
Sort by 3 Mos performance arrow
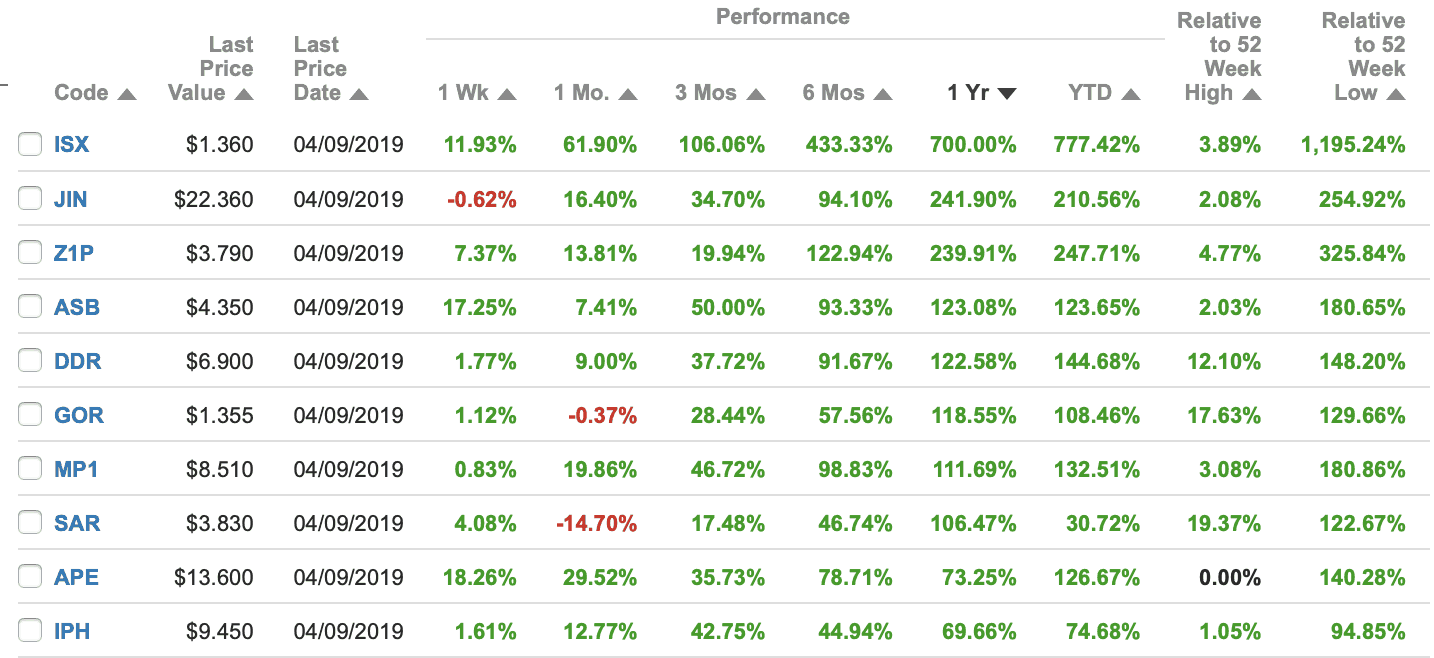(x=756, y=94)
